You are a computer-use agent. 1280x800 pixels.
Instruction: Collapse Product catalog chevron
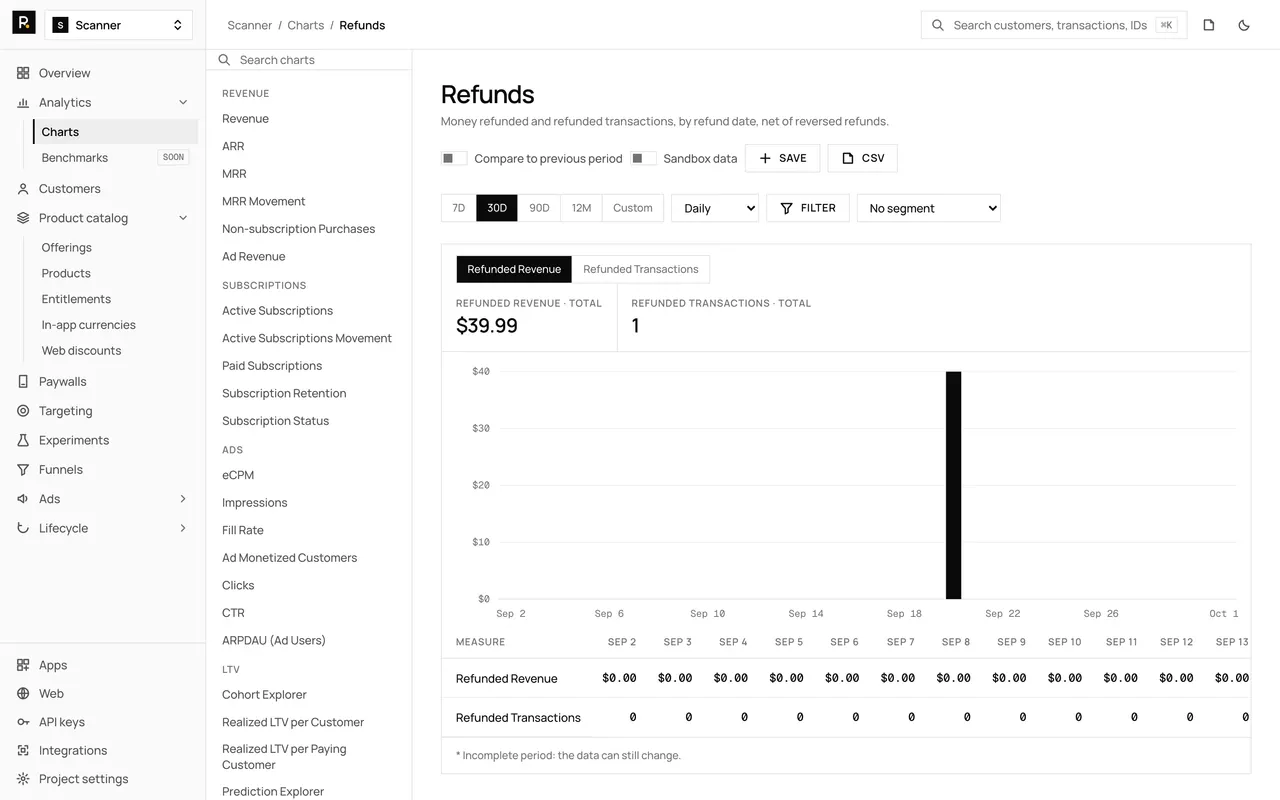click(183, 218)
